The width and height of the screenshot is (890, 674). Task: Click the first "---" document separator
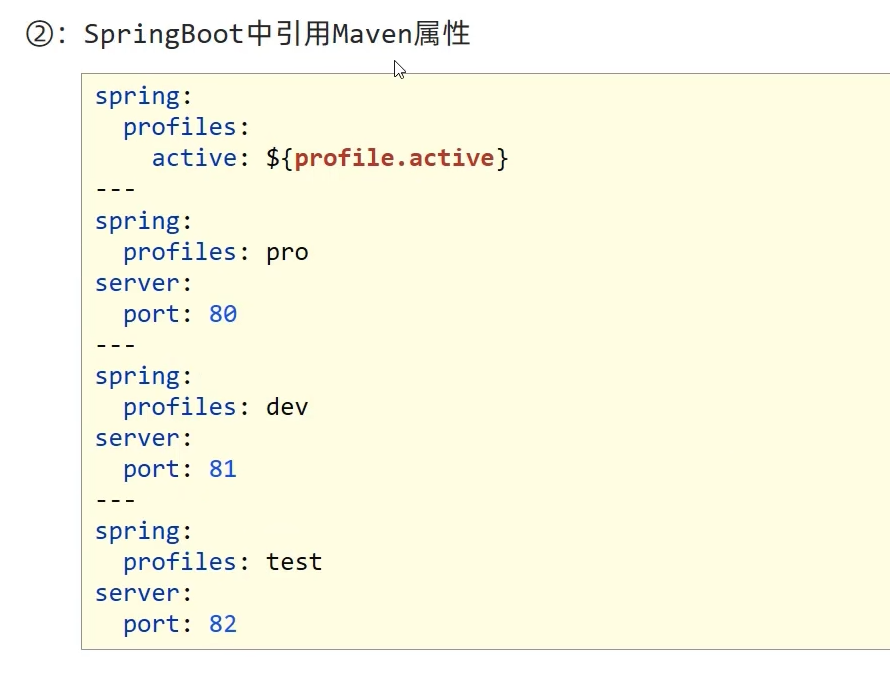[115, 189]
